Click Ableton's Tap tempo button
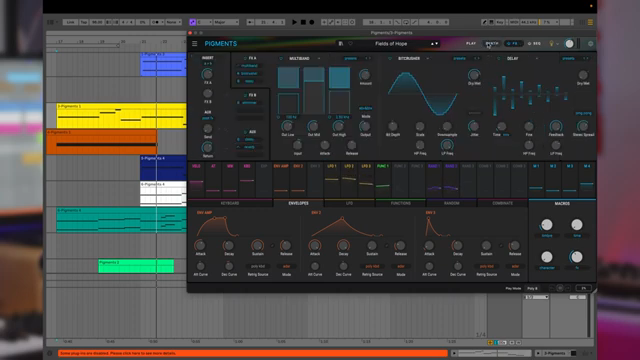 pyautogui.click(x=84, y=22)
